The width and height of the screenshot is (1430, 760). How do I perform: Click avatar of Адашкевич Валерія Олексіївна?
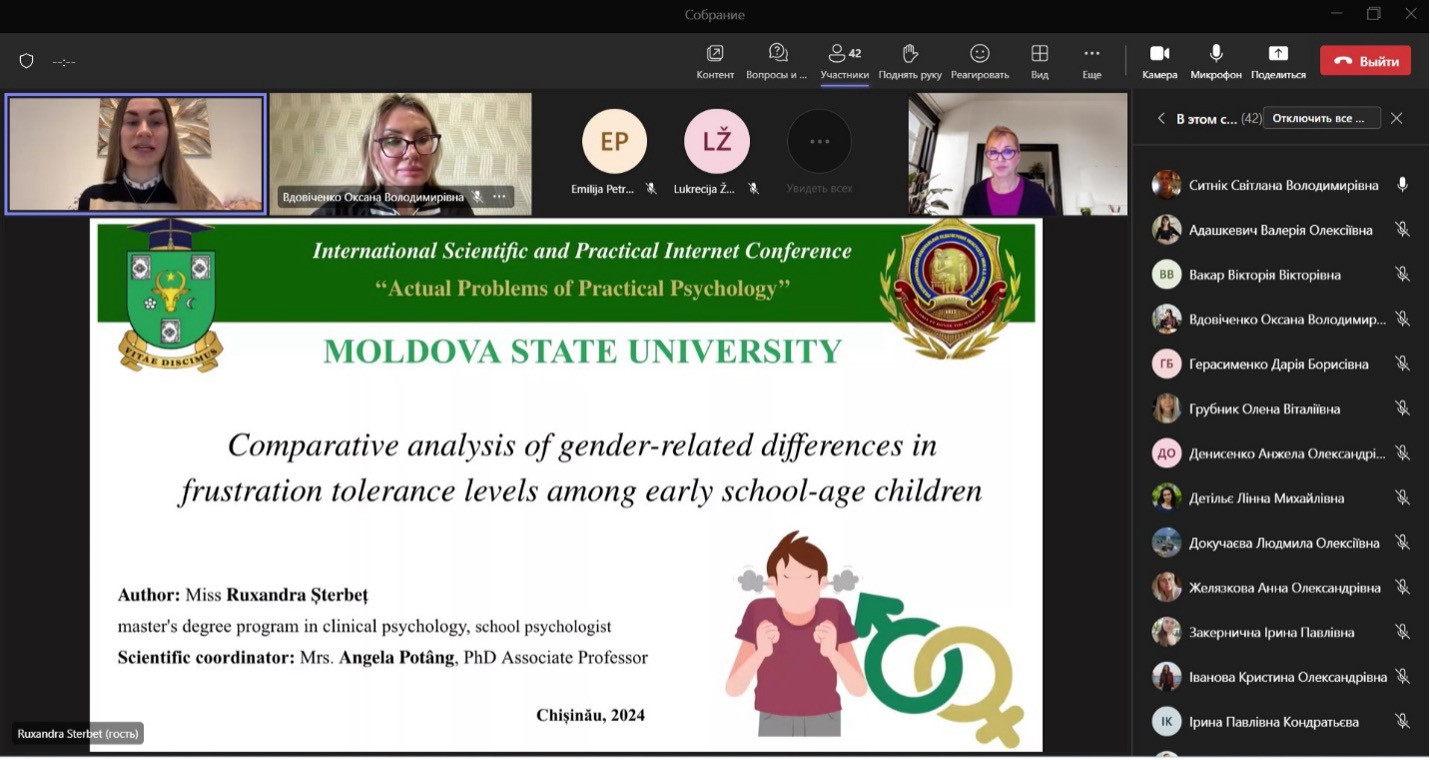(x=1166, y=230)
